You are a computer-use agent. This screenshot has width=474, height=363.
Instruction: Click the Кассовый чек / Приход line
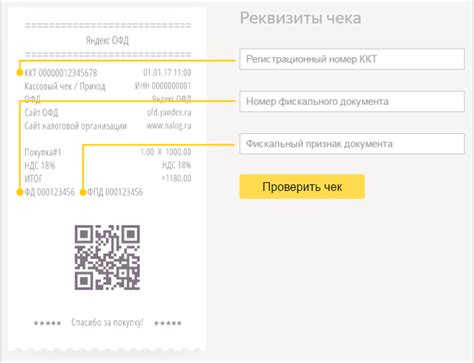point(65,86)
